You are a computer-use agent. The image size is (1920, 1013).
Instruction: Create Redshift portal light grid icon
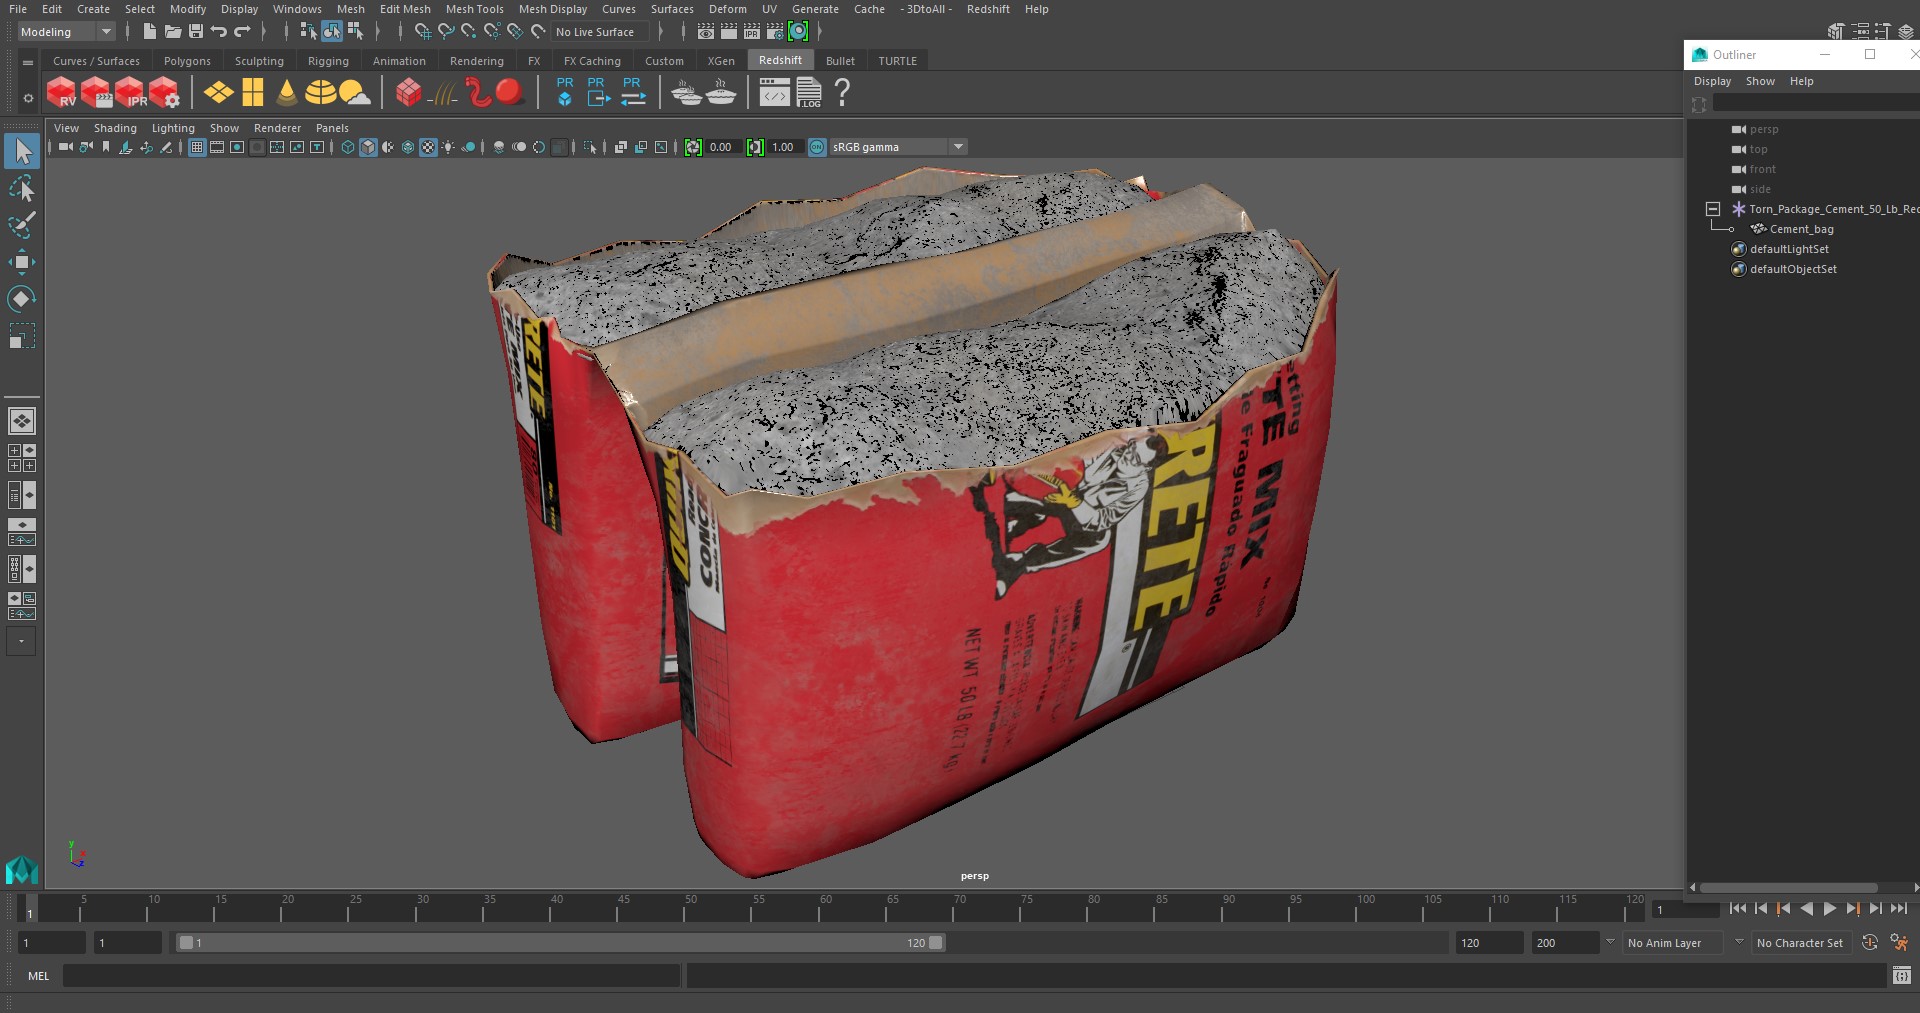[253, 93]
